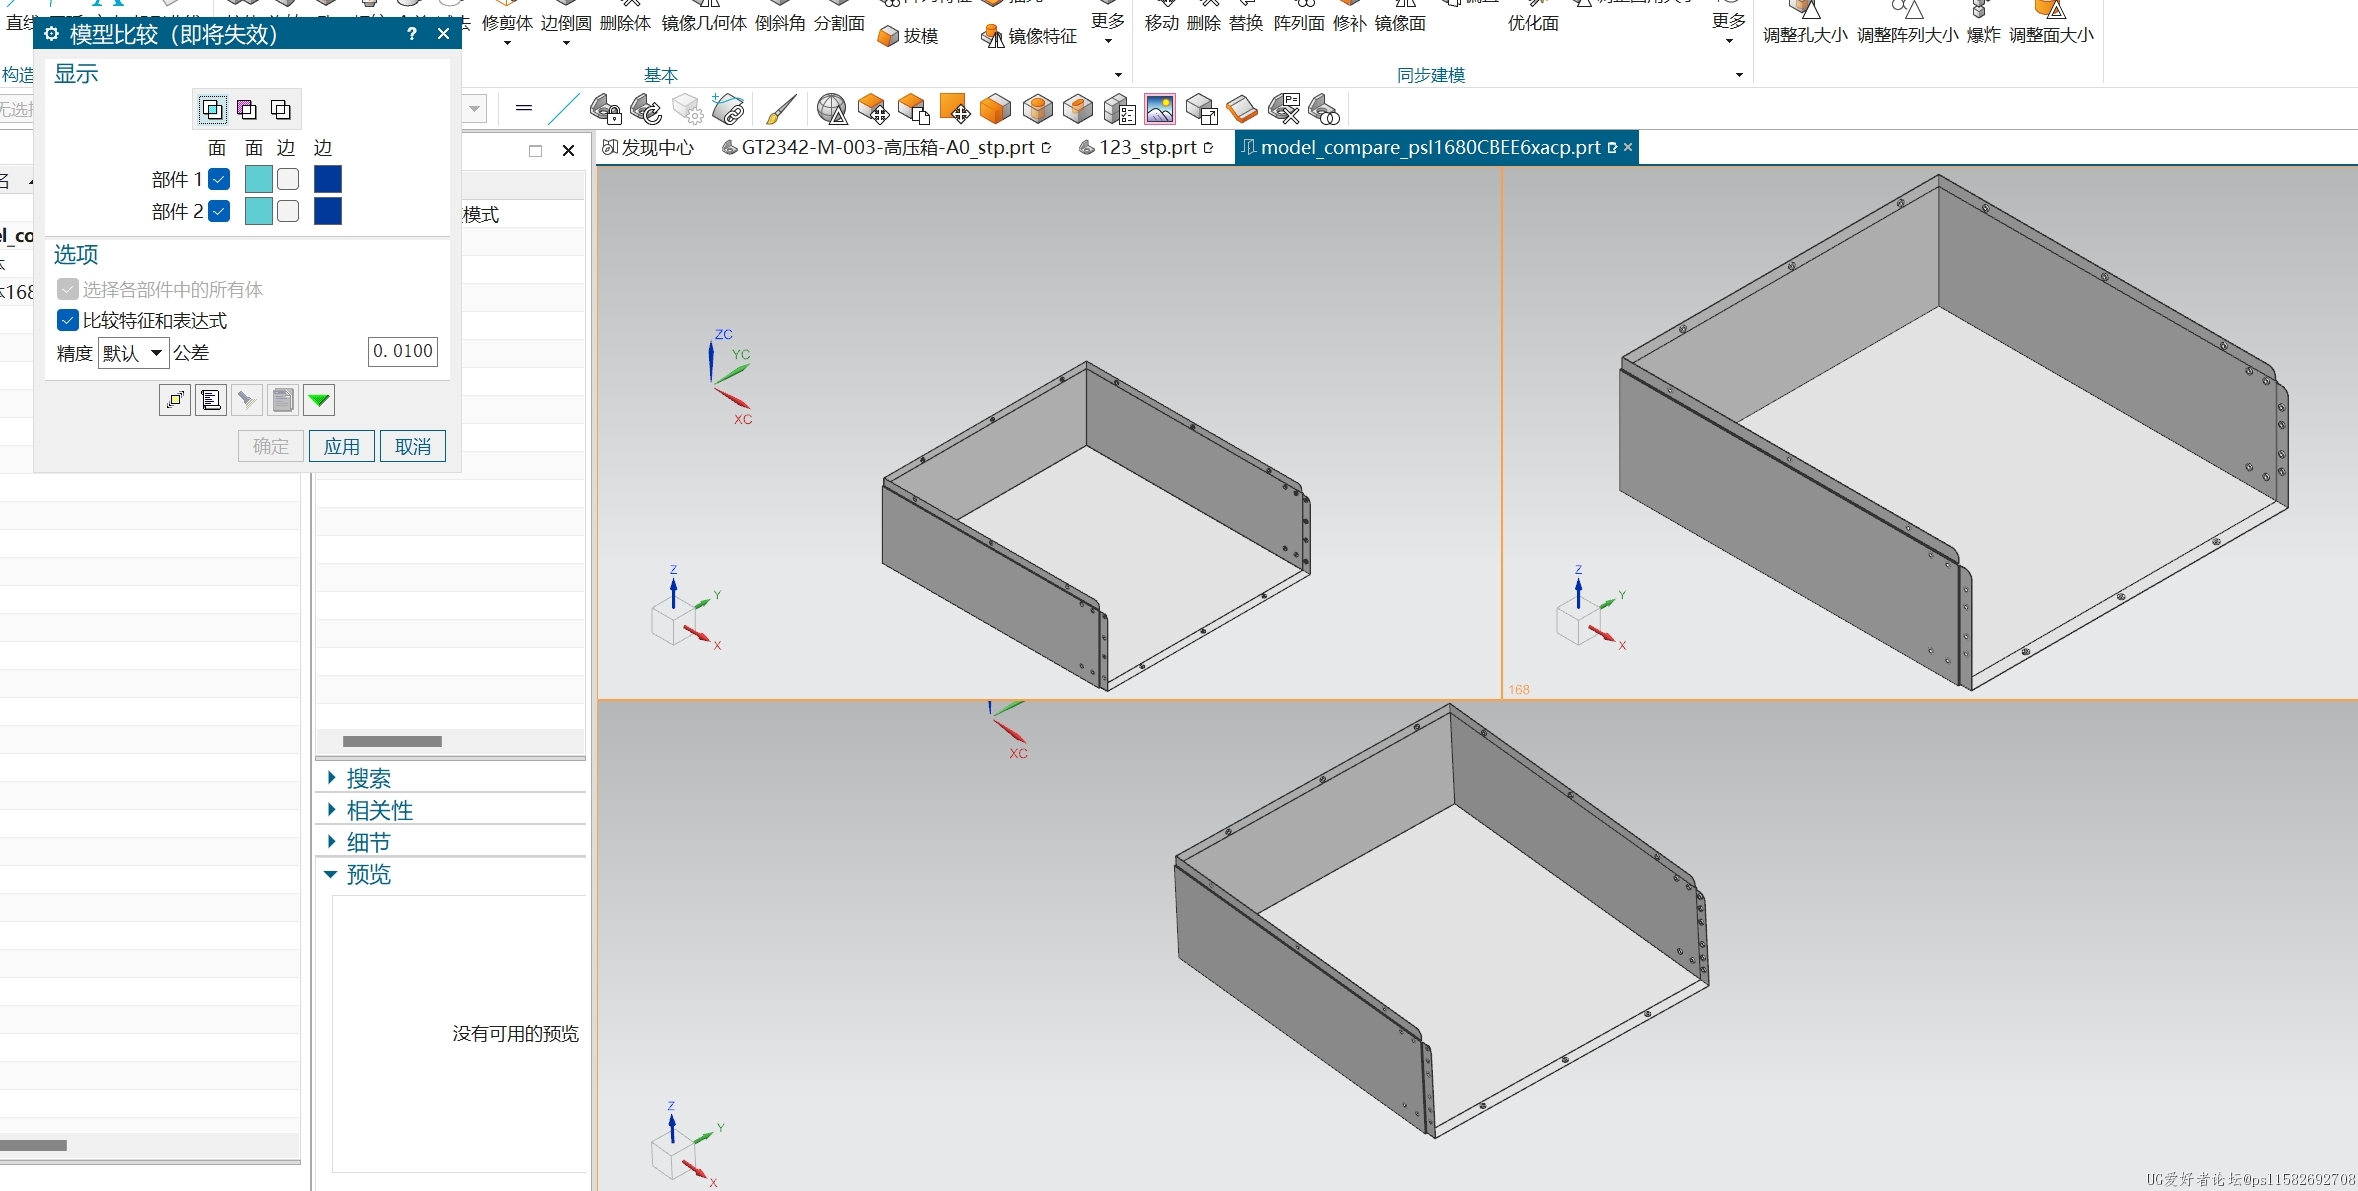Click the chain link curve icon
The width and height of the screenshot is (2358, 1191).
(728, 108)
